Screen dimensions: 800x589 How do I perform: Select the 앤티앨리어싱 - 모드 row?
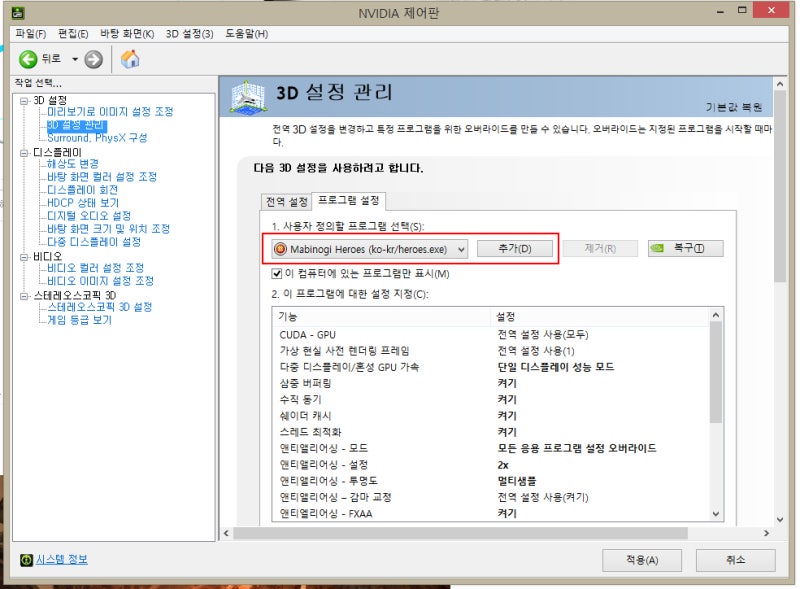click(491, 449)
